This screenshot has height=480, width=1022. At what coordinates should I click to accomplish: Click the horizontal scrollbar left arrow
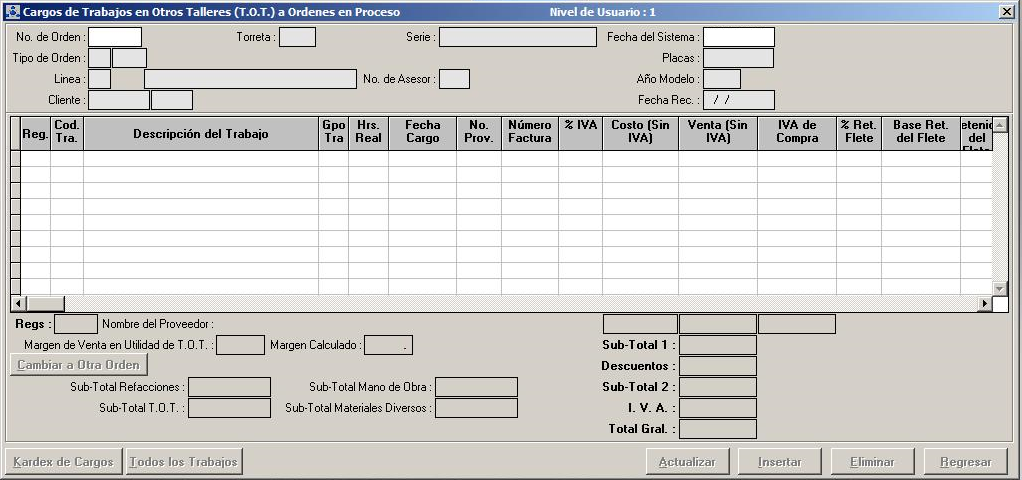pos(17,303)
